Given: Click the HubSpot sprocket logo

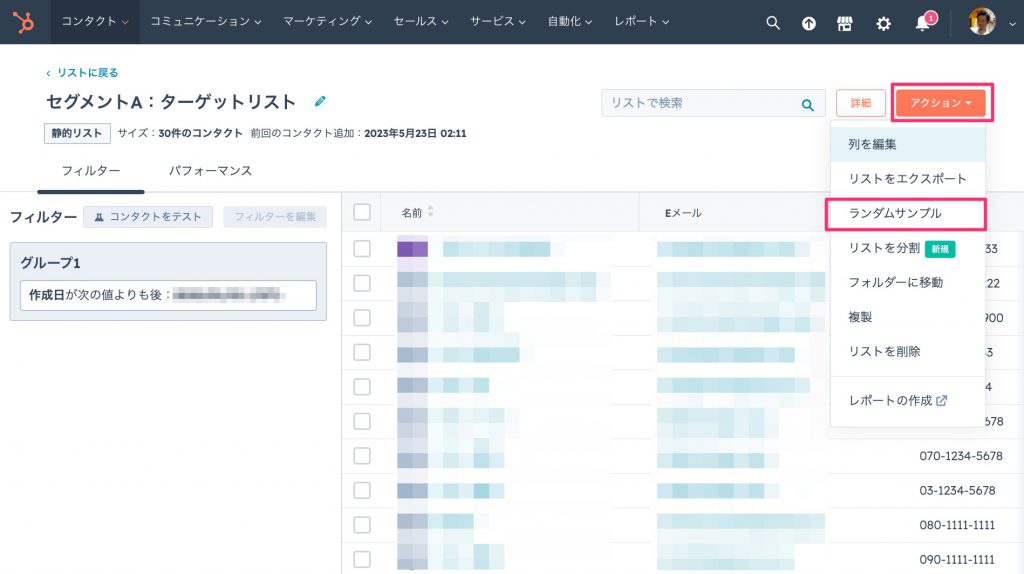Looking at the screenshot, I should tap(24, 22).
